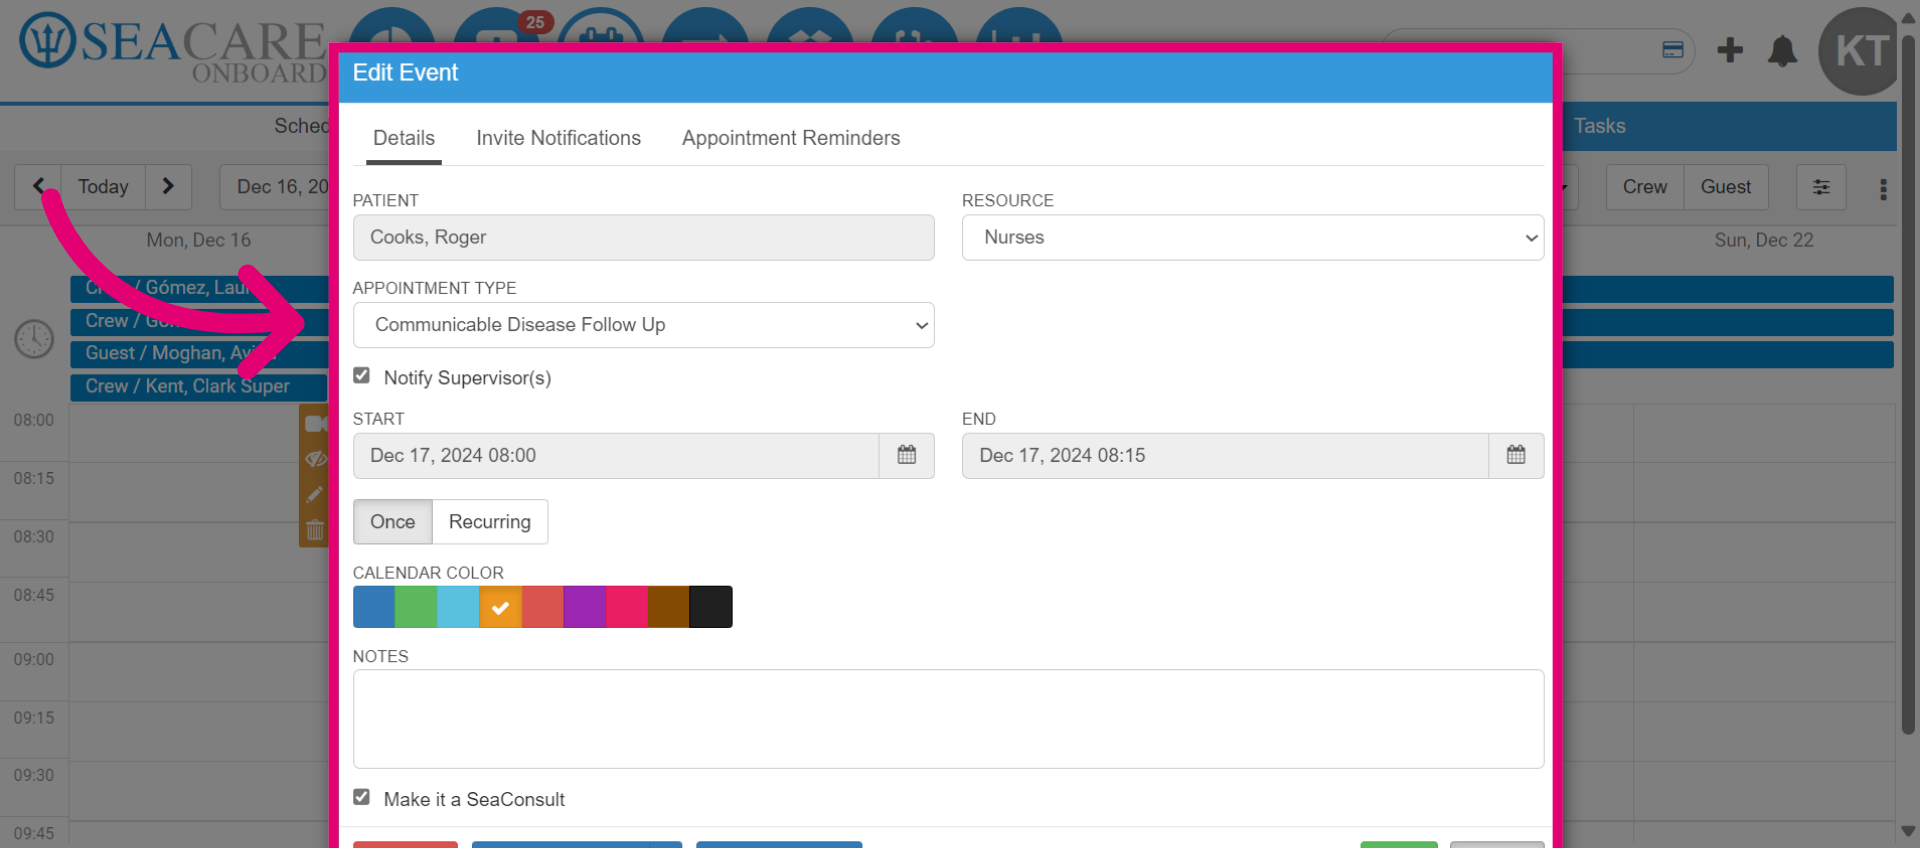Open the END date calendar picker icon
Screen dimensions: 1920x848
pyautogui.click(x=1516, y=455)
